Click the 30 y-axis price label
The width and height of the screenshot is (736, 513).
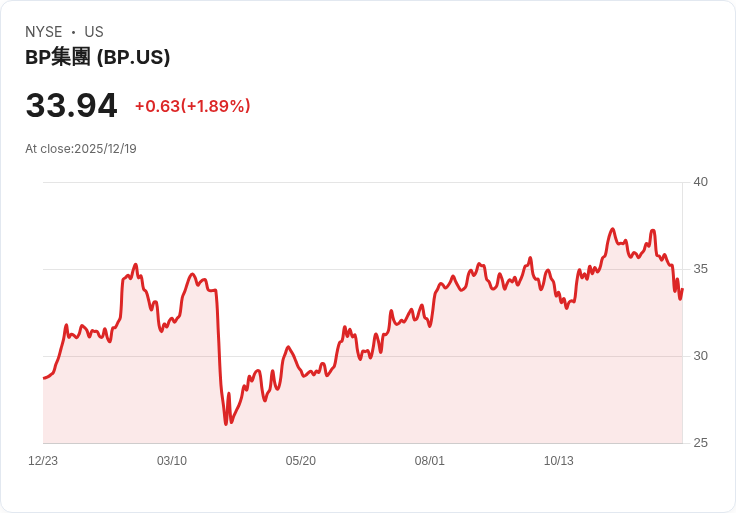click(700, 356)
